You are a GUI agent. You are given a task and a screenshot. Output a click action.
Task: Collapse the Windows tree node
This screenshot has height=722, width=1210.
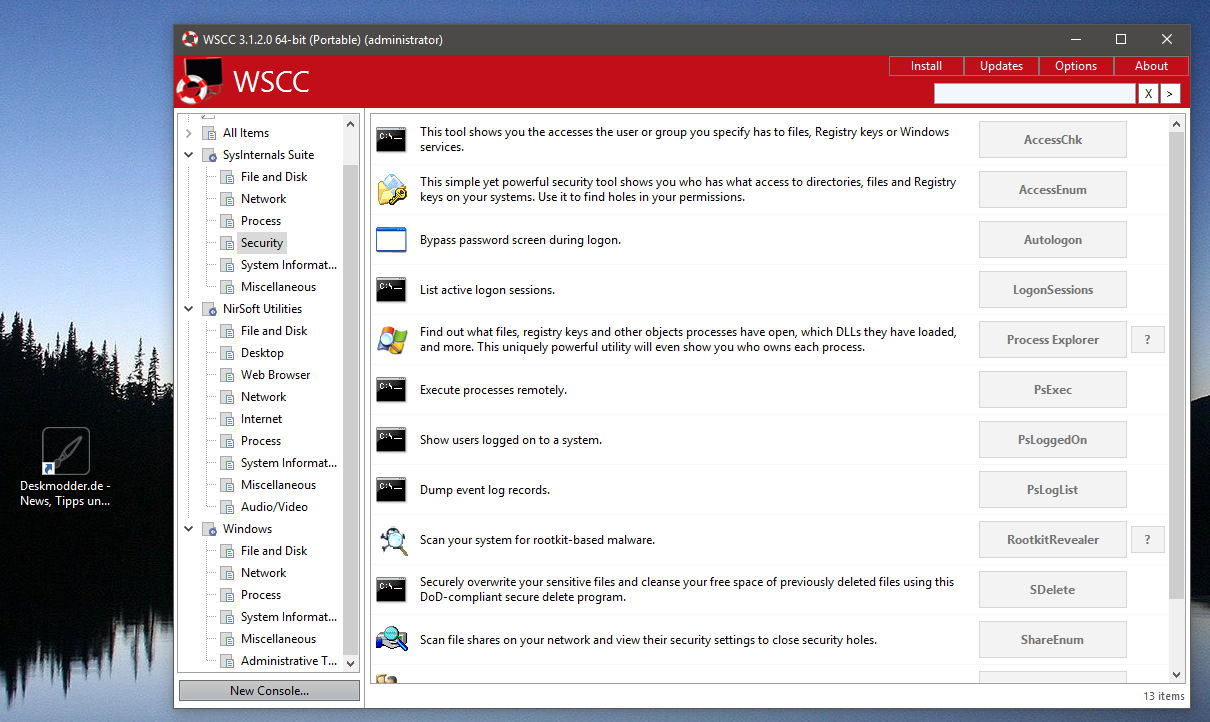(x=189, y=529)
